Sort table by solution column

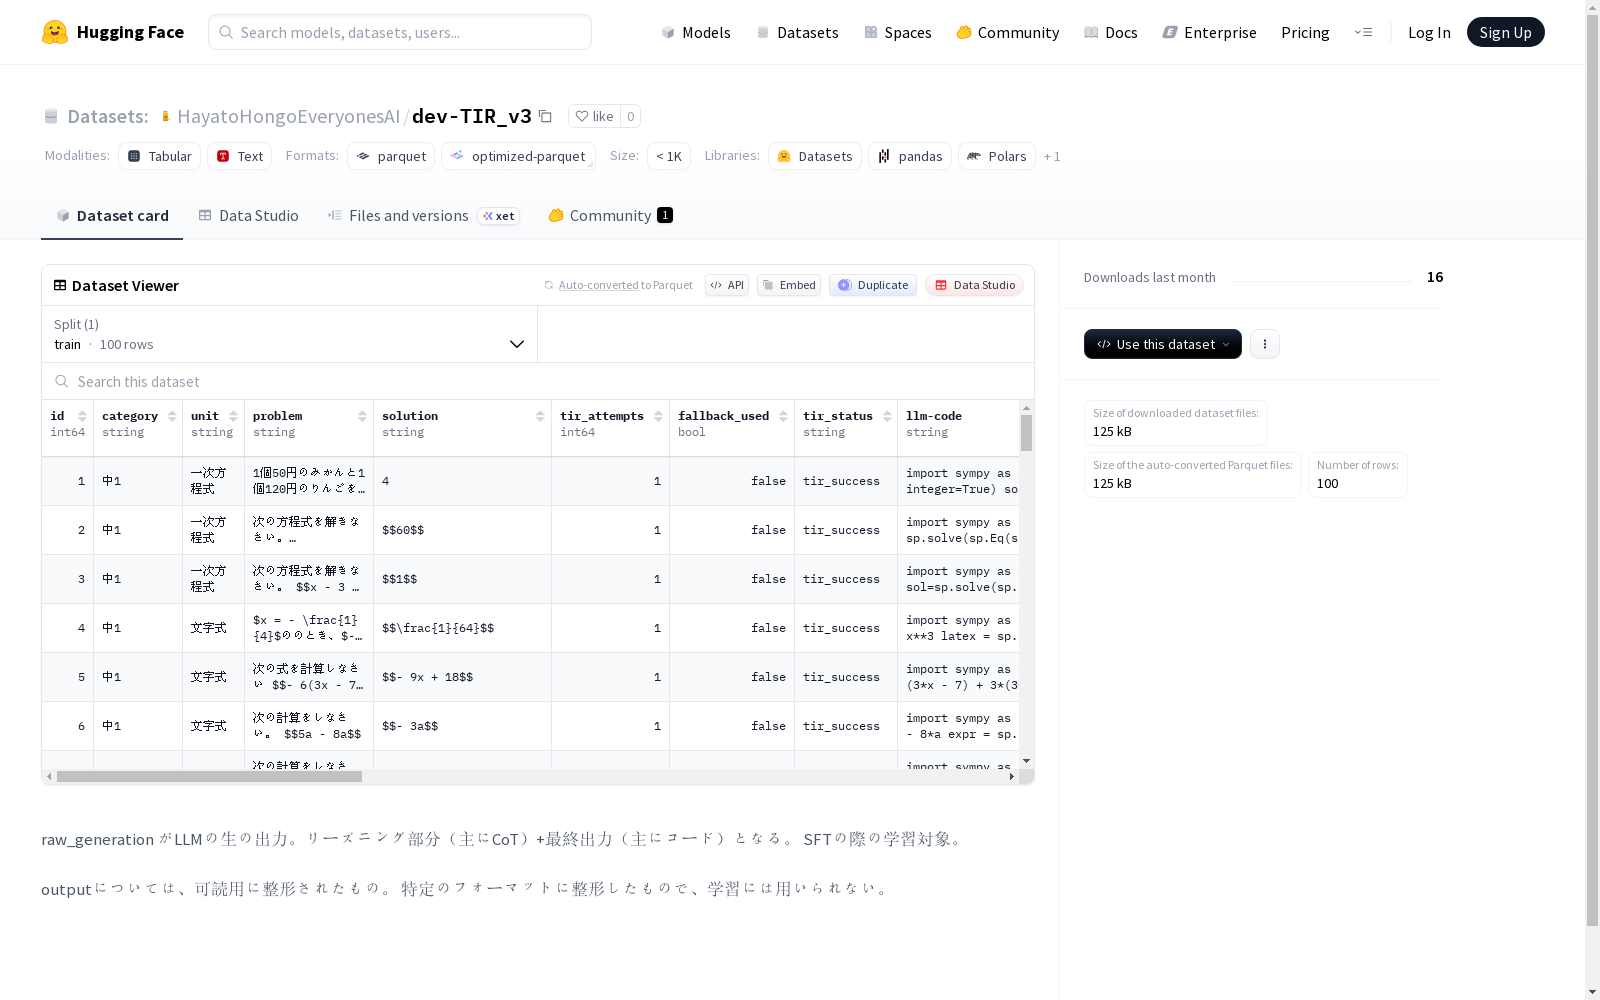[x=540, y=416]
